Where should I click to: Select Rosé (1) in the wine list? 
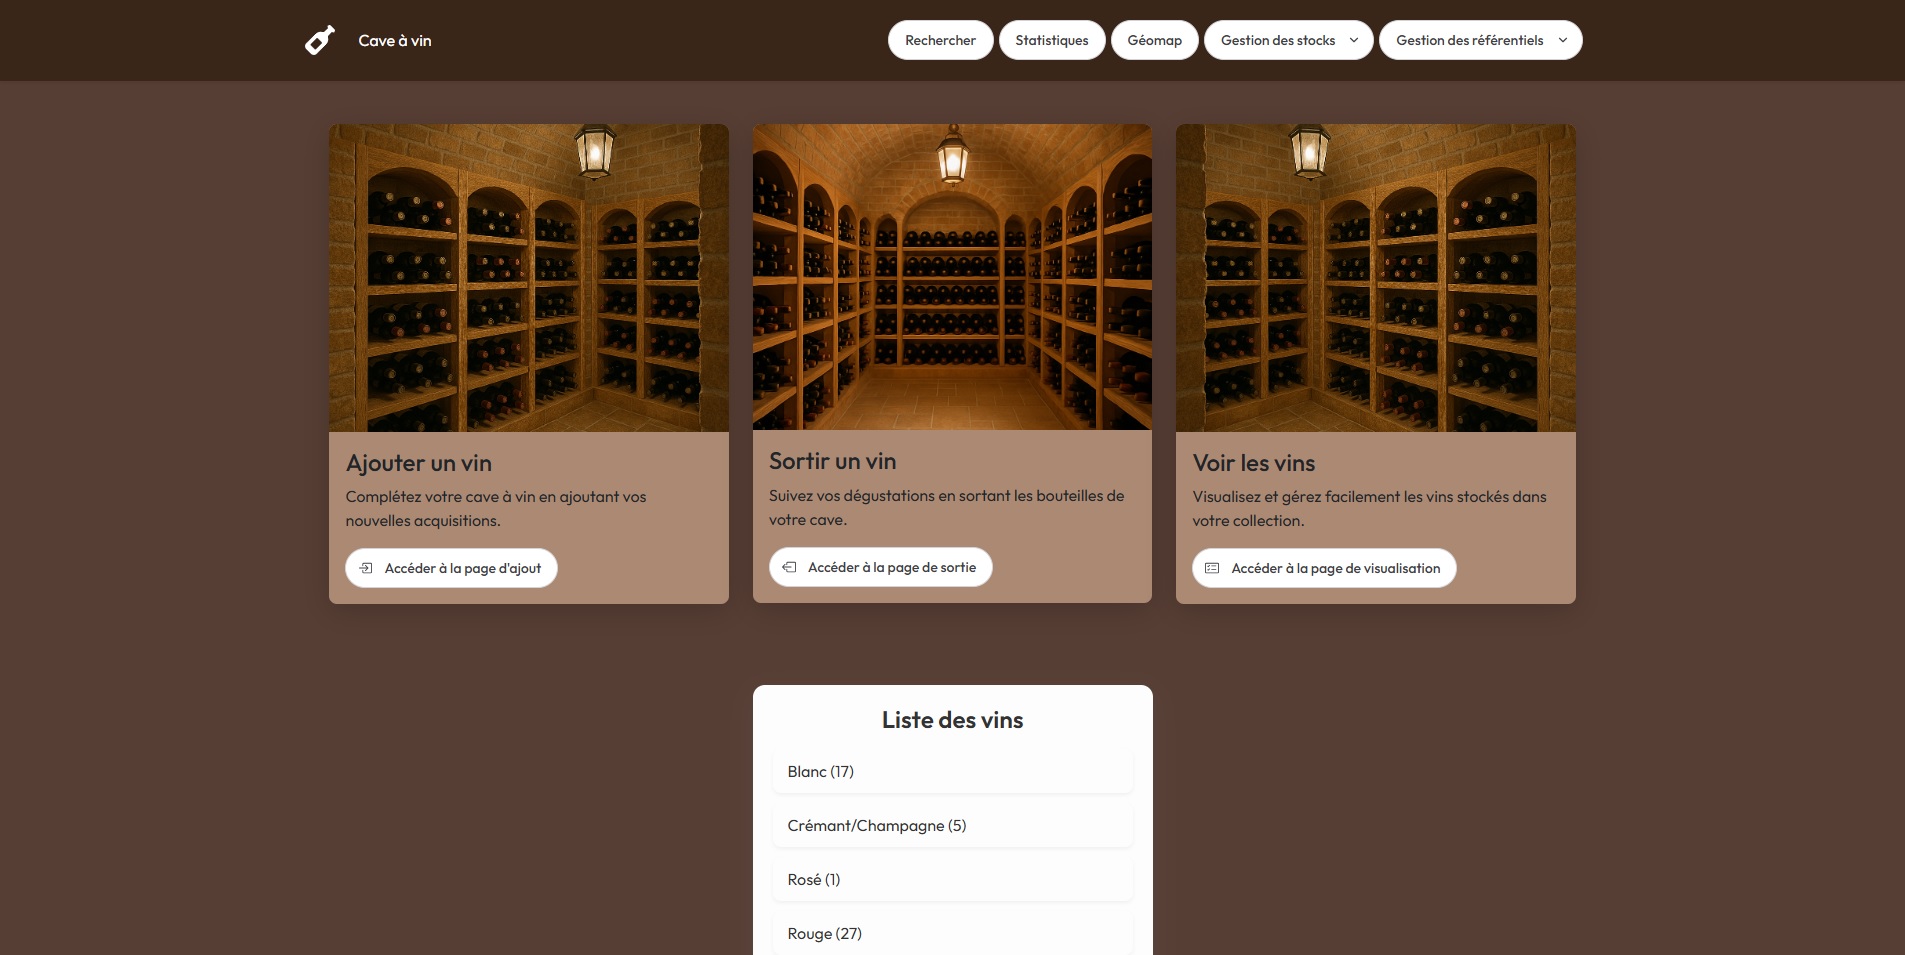952,879
